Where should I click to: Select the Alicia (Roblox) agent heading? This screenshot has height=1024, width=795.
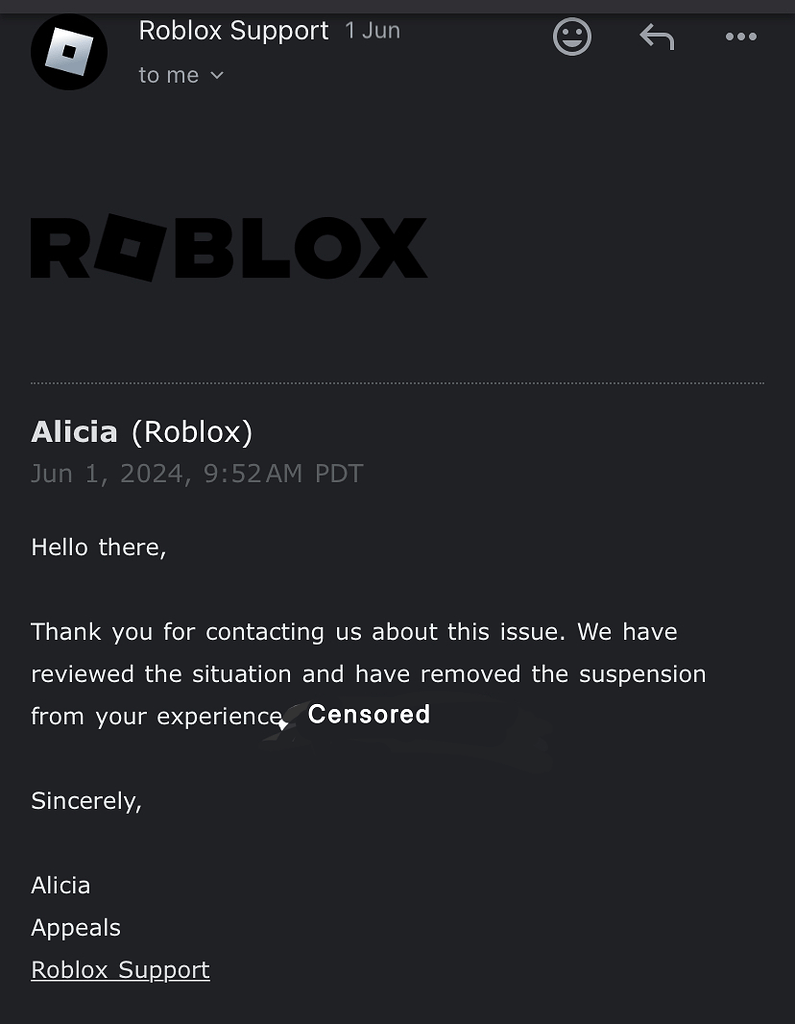coord(142,432)
